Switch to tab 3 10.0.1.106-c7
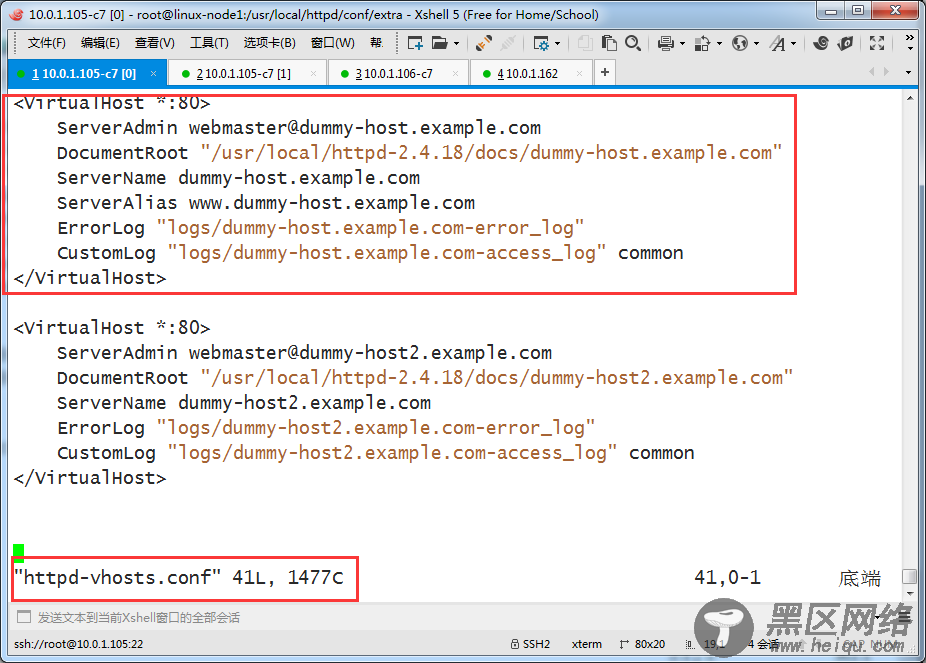This screenshot has height=663, width=926. pyautogui.click(x=398, y=74)
